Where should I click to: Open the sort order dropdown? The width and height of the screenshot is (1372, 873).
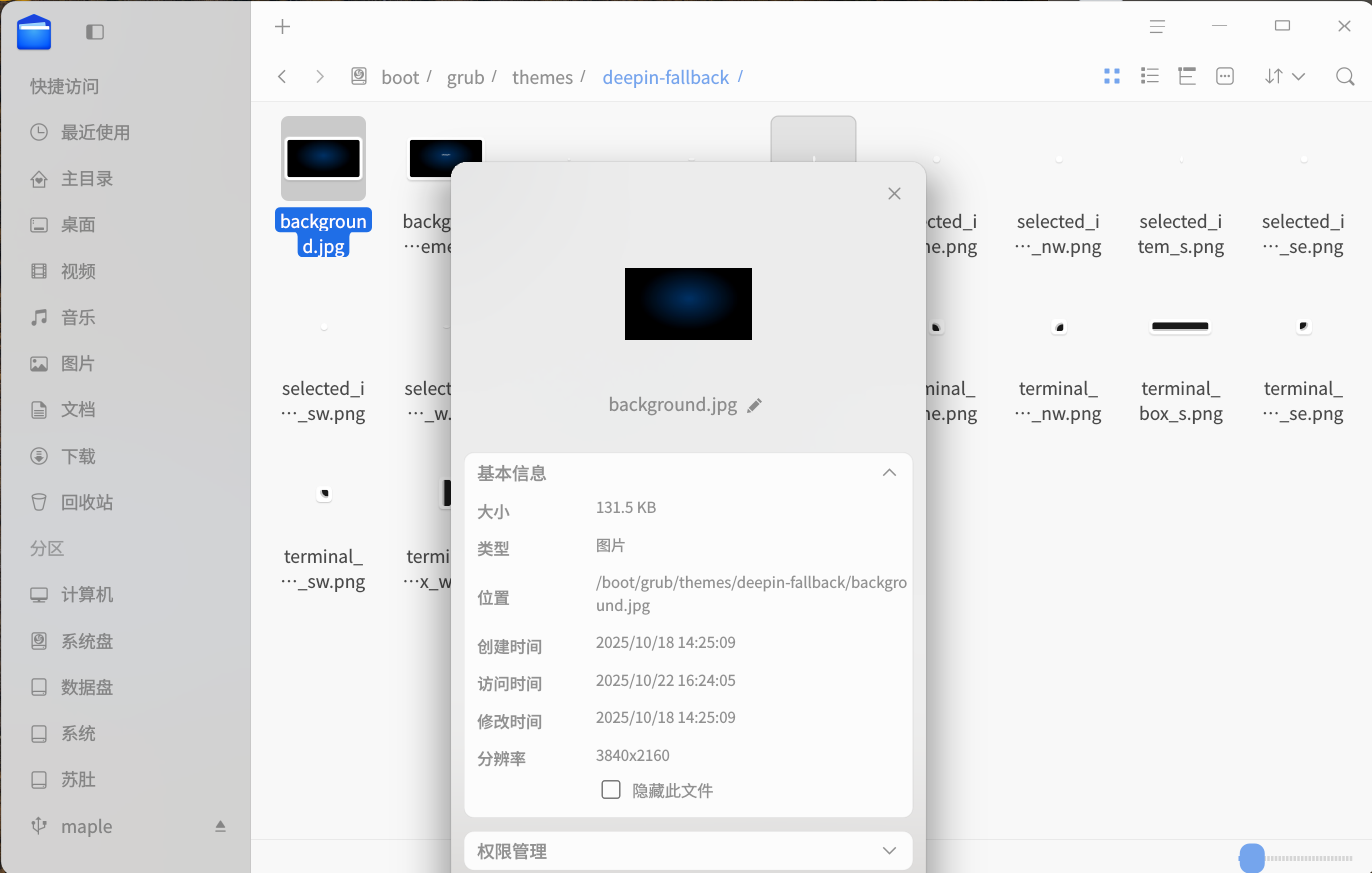(x=1285, y=76)
